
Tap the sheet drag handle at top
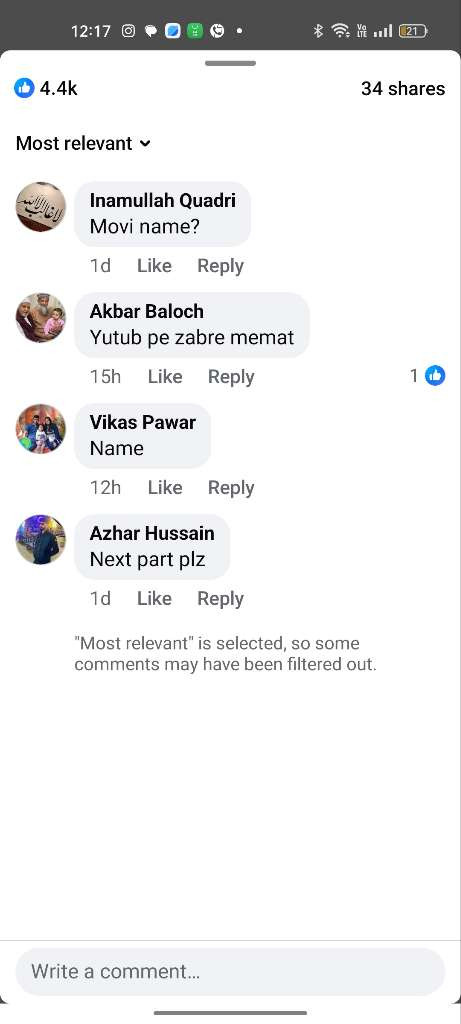230,63
